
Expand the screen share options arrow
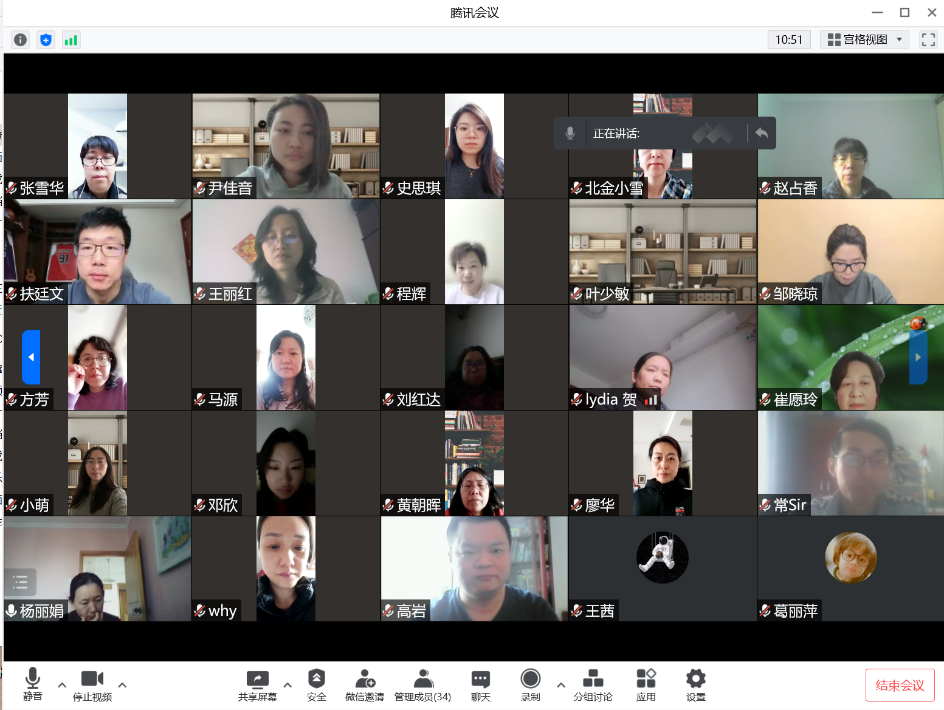point(287,687)
